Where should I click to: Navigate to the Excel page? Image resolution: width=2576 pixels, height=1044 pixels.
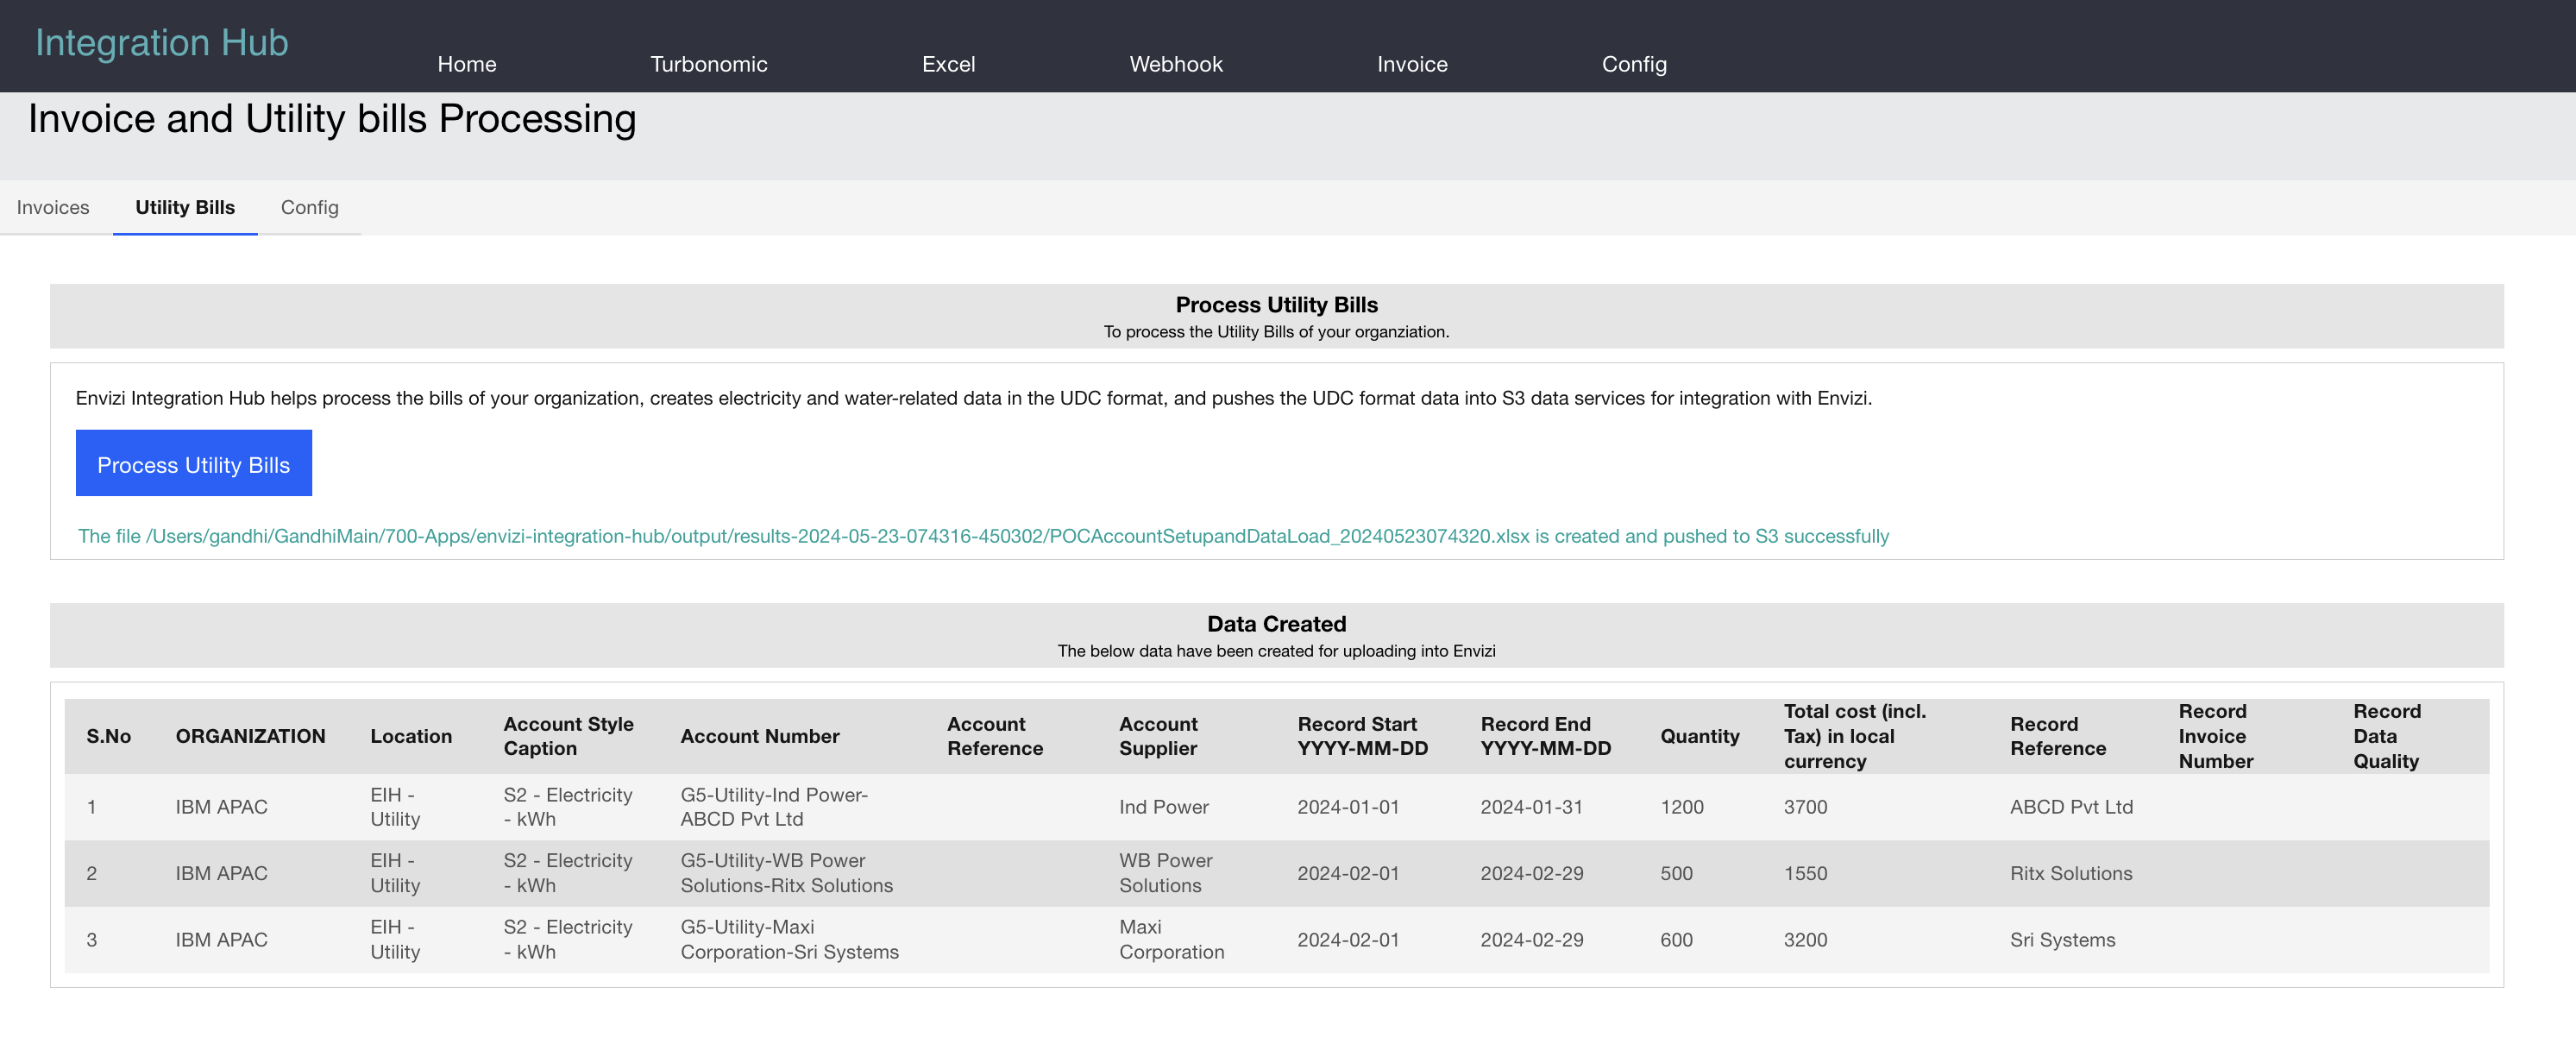click(x=949, y=64)
